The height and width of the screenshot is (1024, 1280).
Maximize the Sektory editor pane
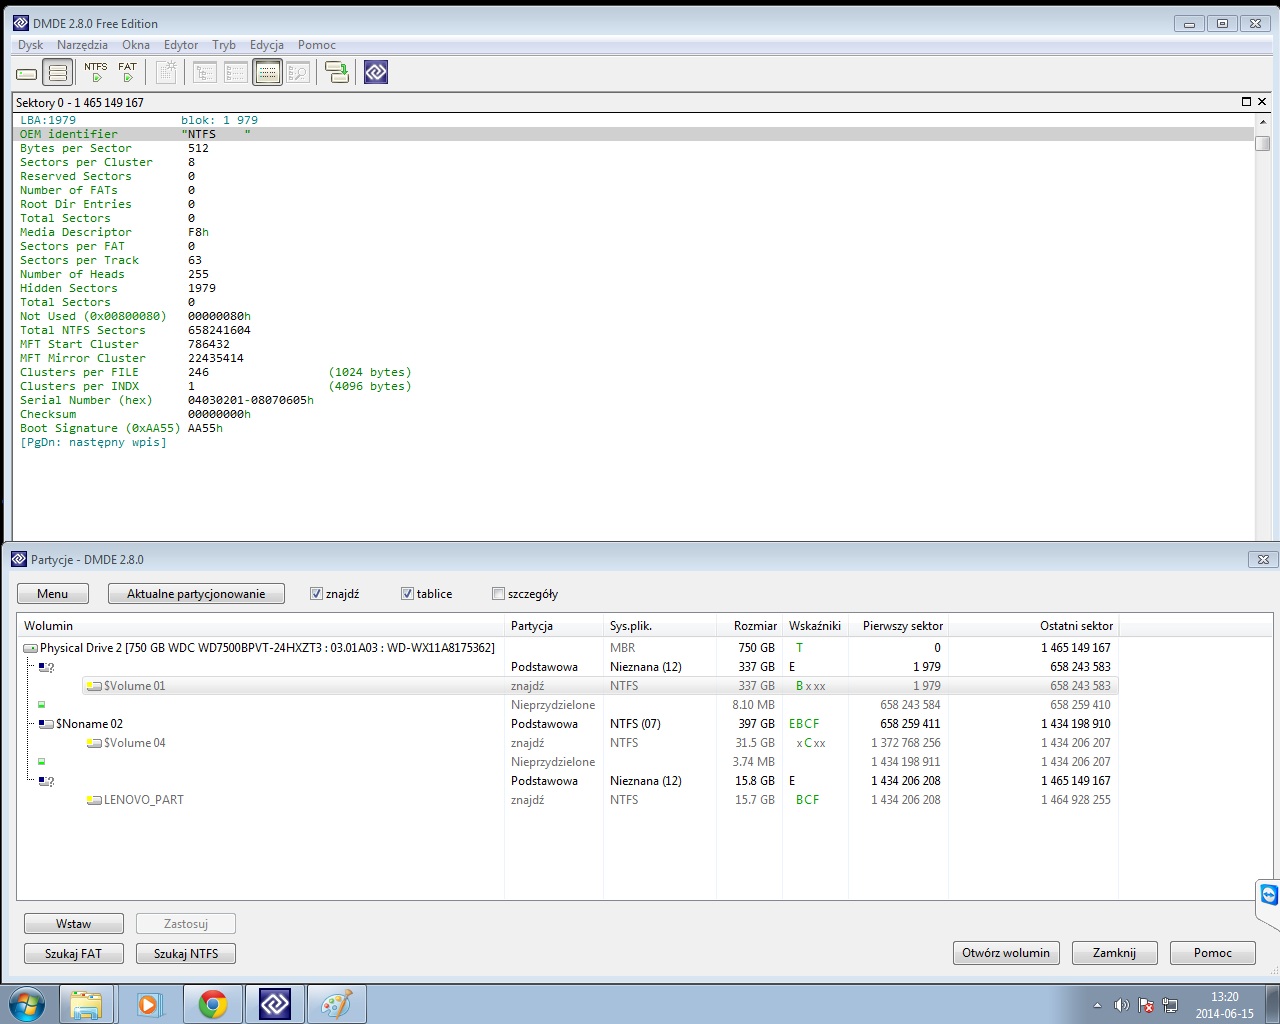coord(1246,102)
